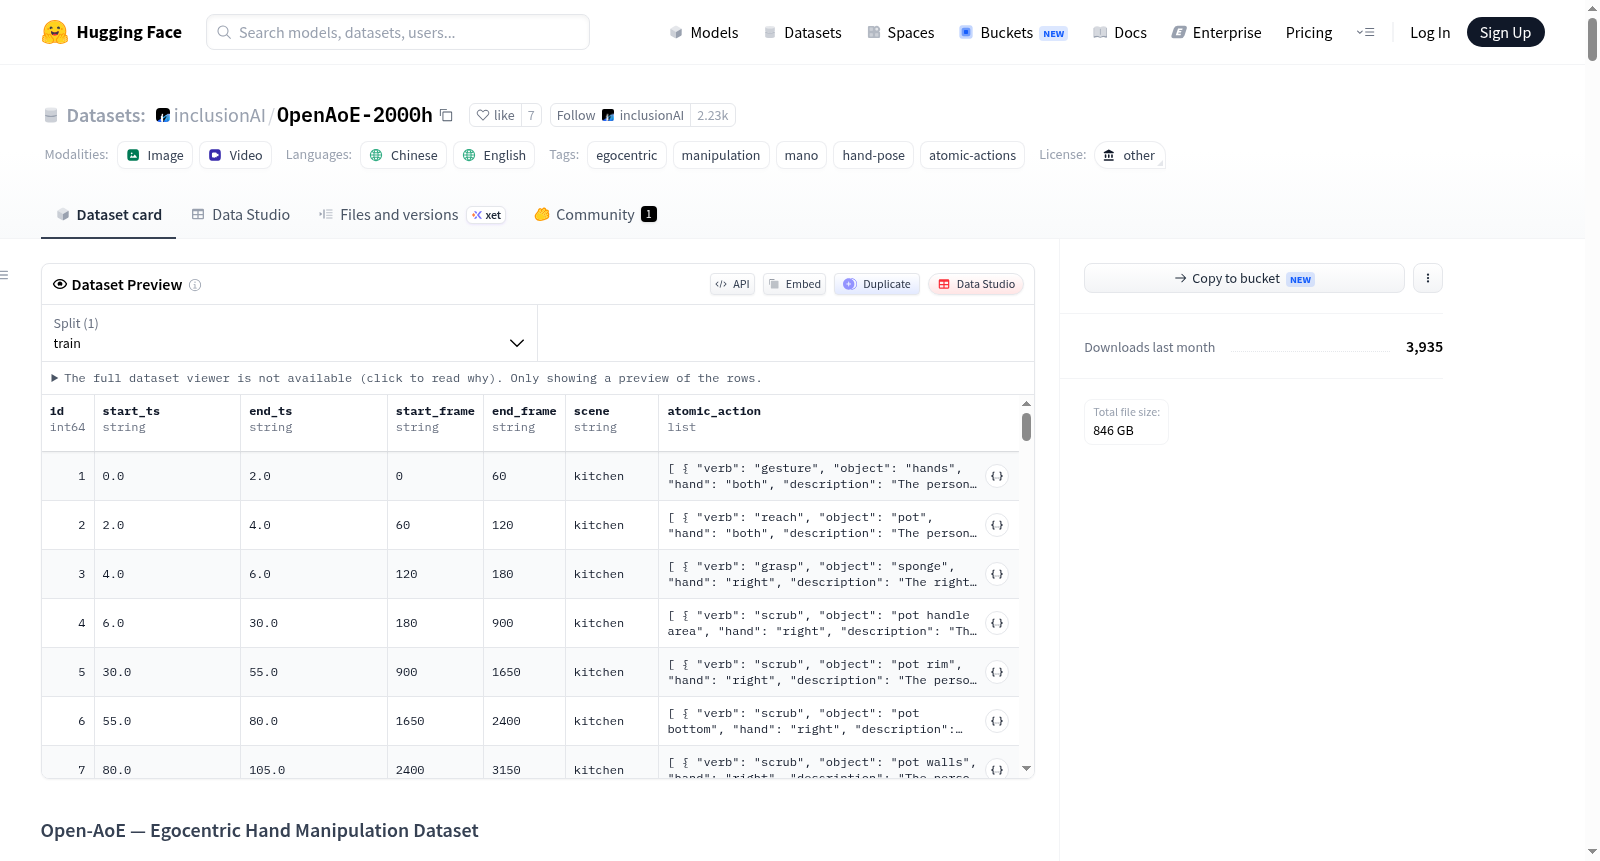Open the Pricing page
The image size is (1600, 861).
point(1309,32)
